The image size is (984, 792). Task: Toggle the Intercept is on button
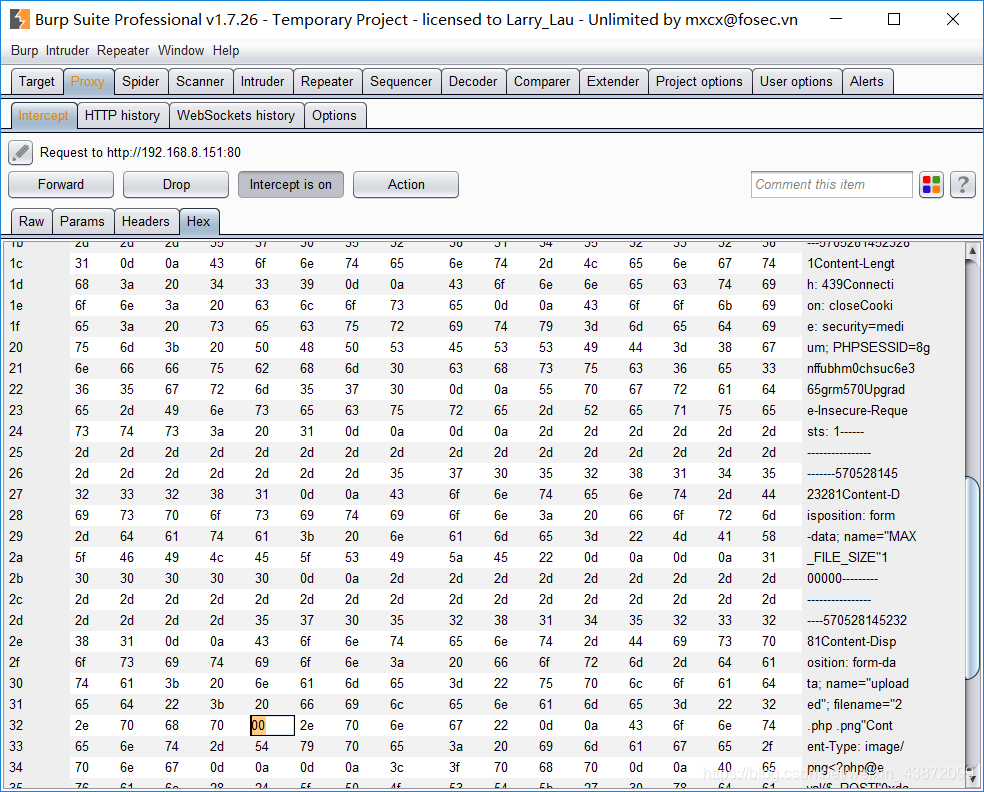point(291,185)
